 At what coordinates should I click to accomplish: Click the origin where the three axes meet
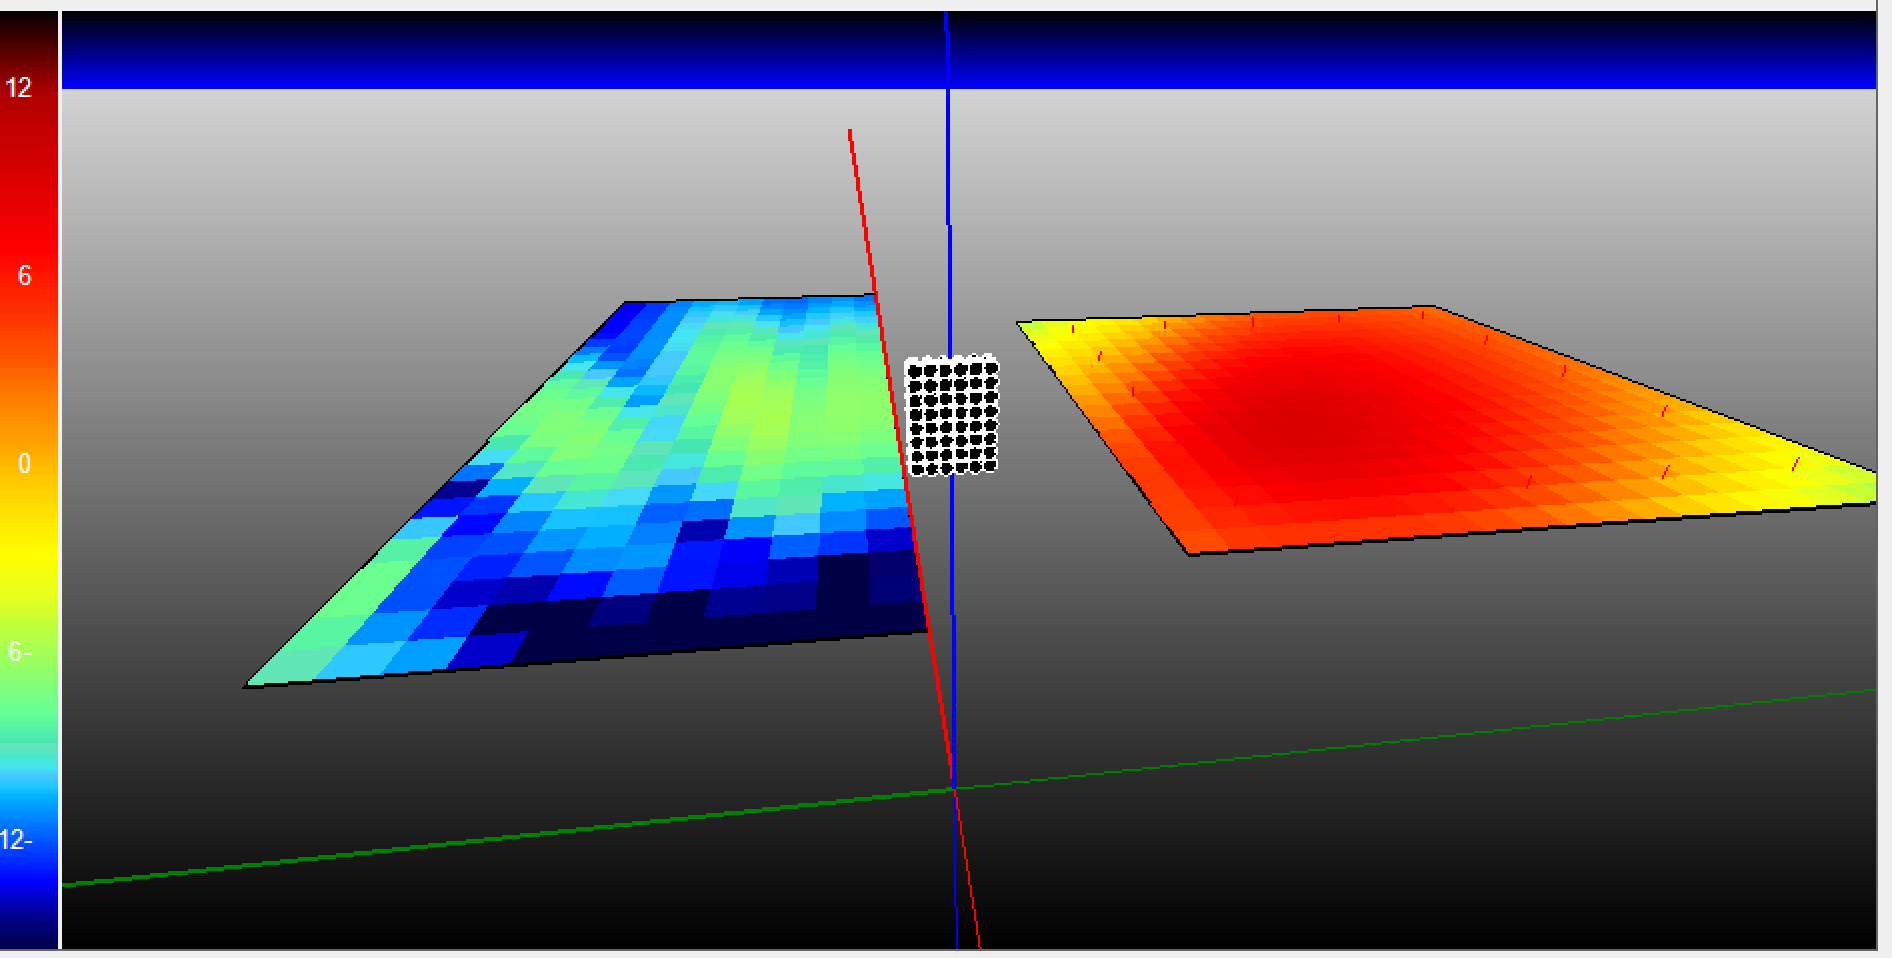[x=954, y=790]
